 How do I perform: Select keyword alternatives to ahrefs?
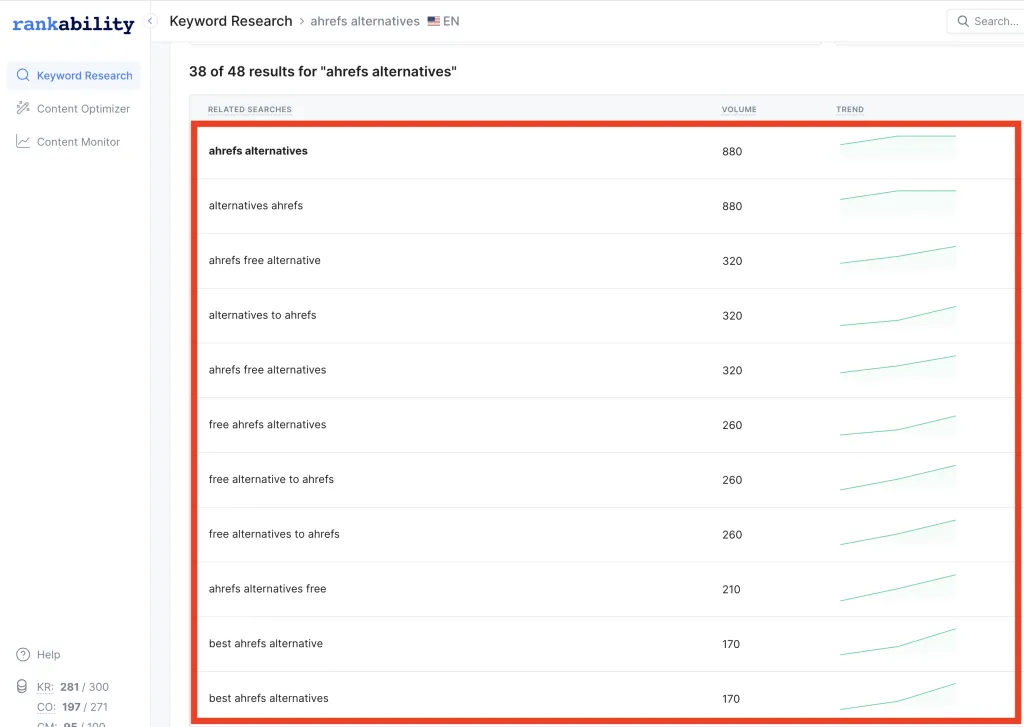click(x=262, y=315)
